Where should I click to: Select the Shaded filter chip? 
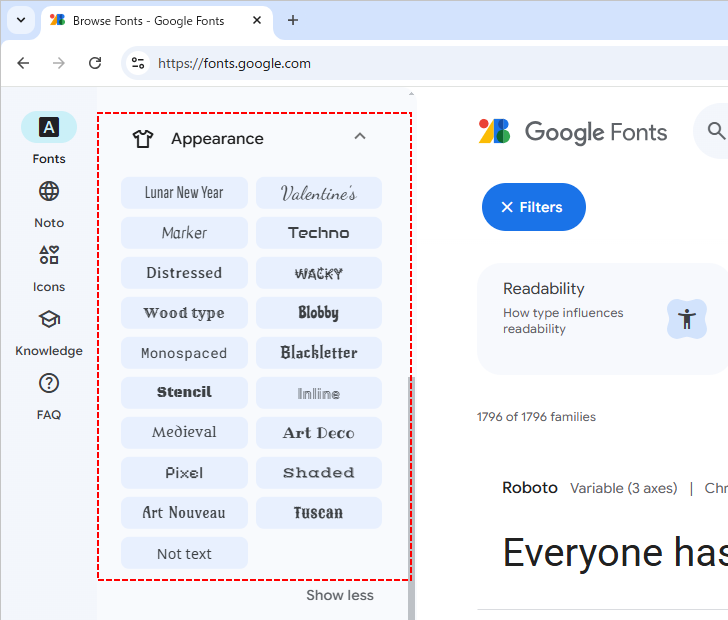[319, 472]
